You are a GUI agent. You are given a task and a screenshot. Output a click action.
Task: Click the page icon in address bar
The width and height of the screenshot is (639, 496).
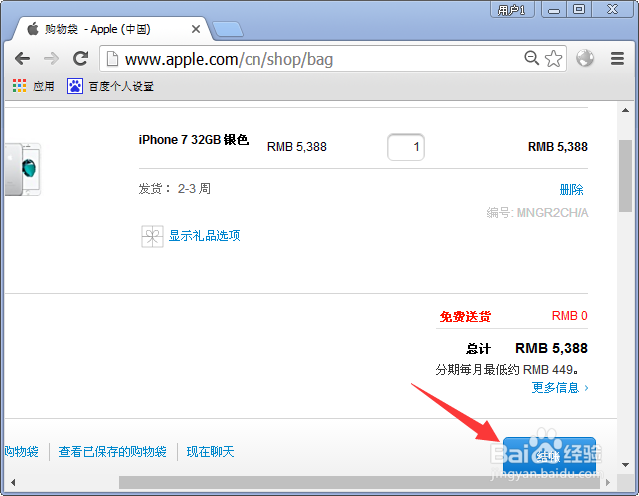(112, 59)
